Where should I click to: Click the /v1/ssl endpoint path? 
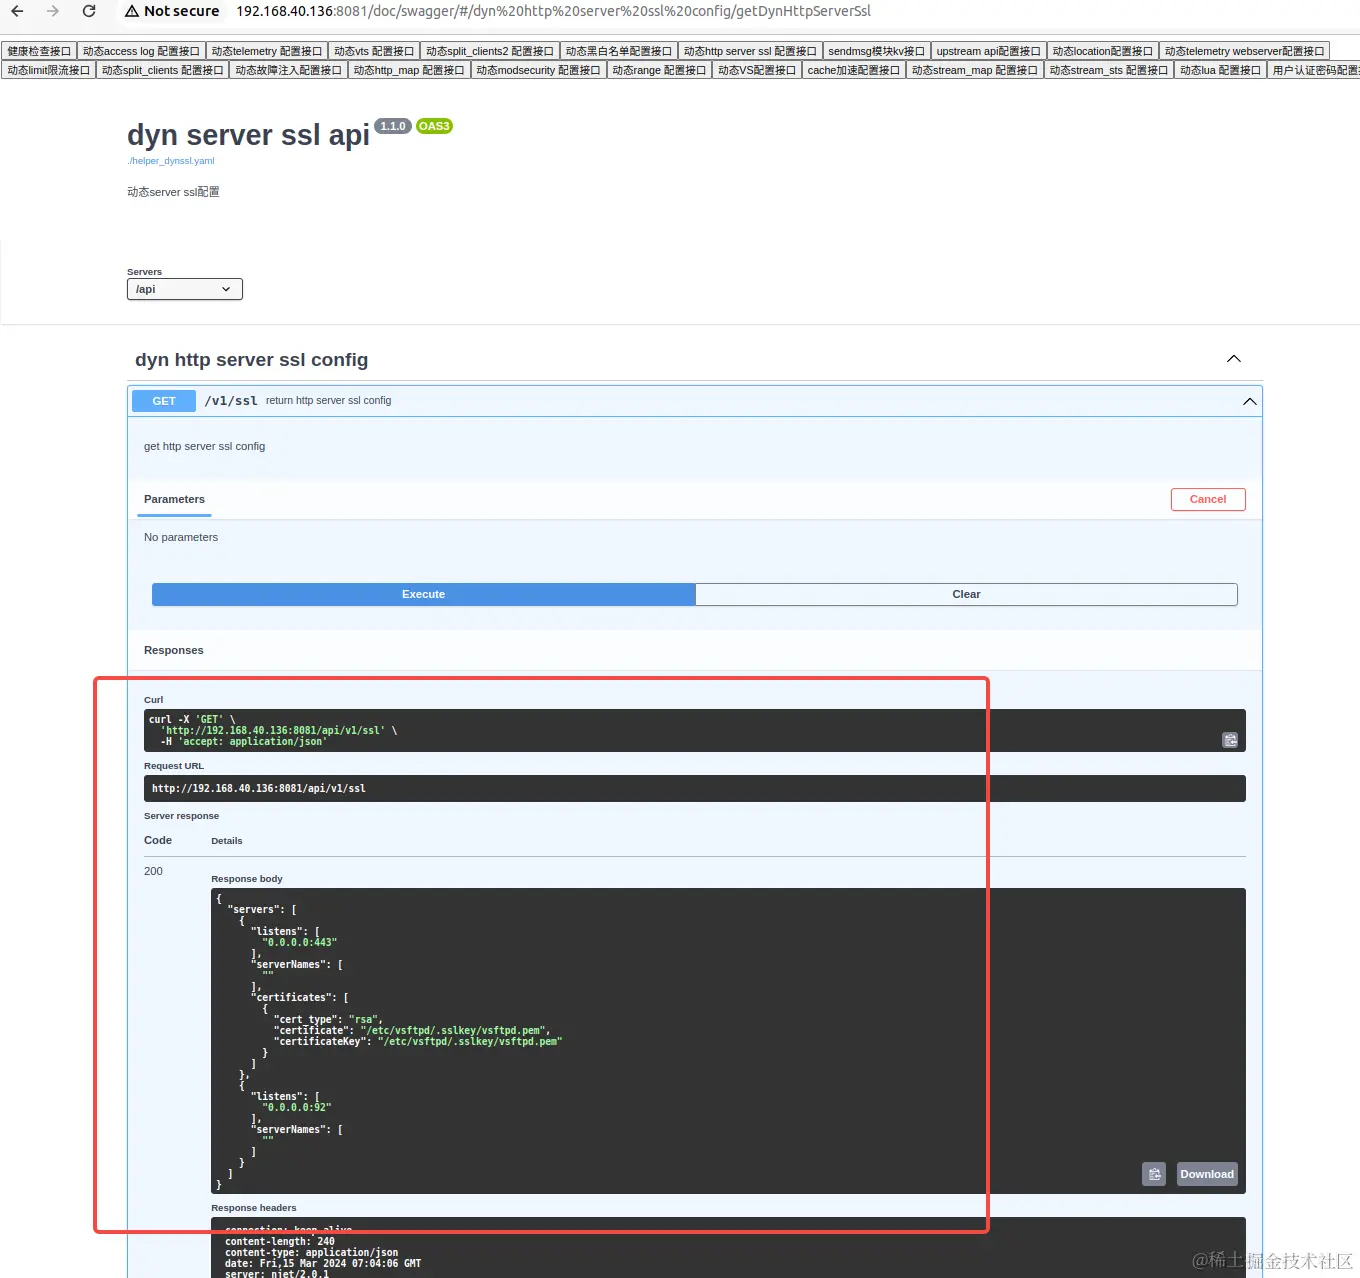231,401
